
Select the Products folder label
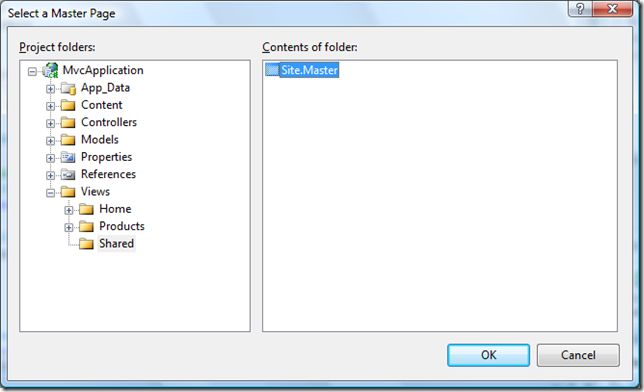[x=122, y=226]
